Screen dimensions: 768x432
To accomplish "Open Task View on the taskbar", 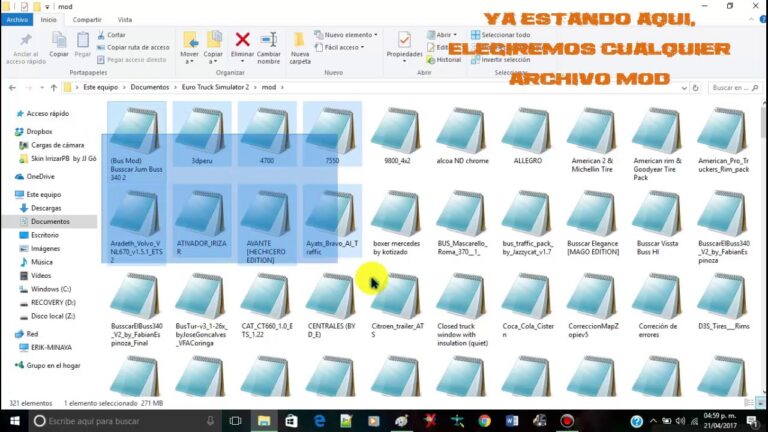I will tap(236, 421).
